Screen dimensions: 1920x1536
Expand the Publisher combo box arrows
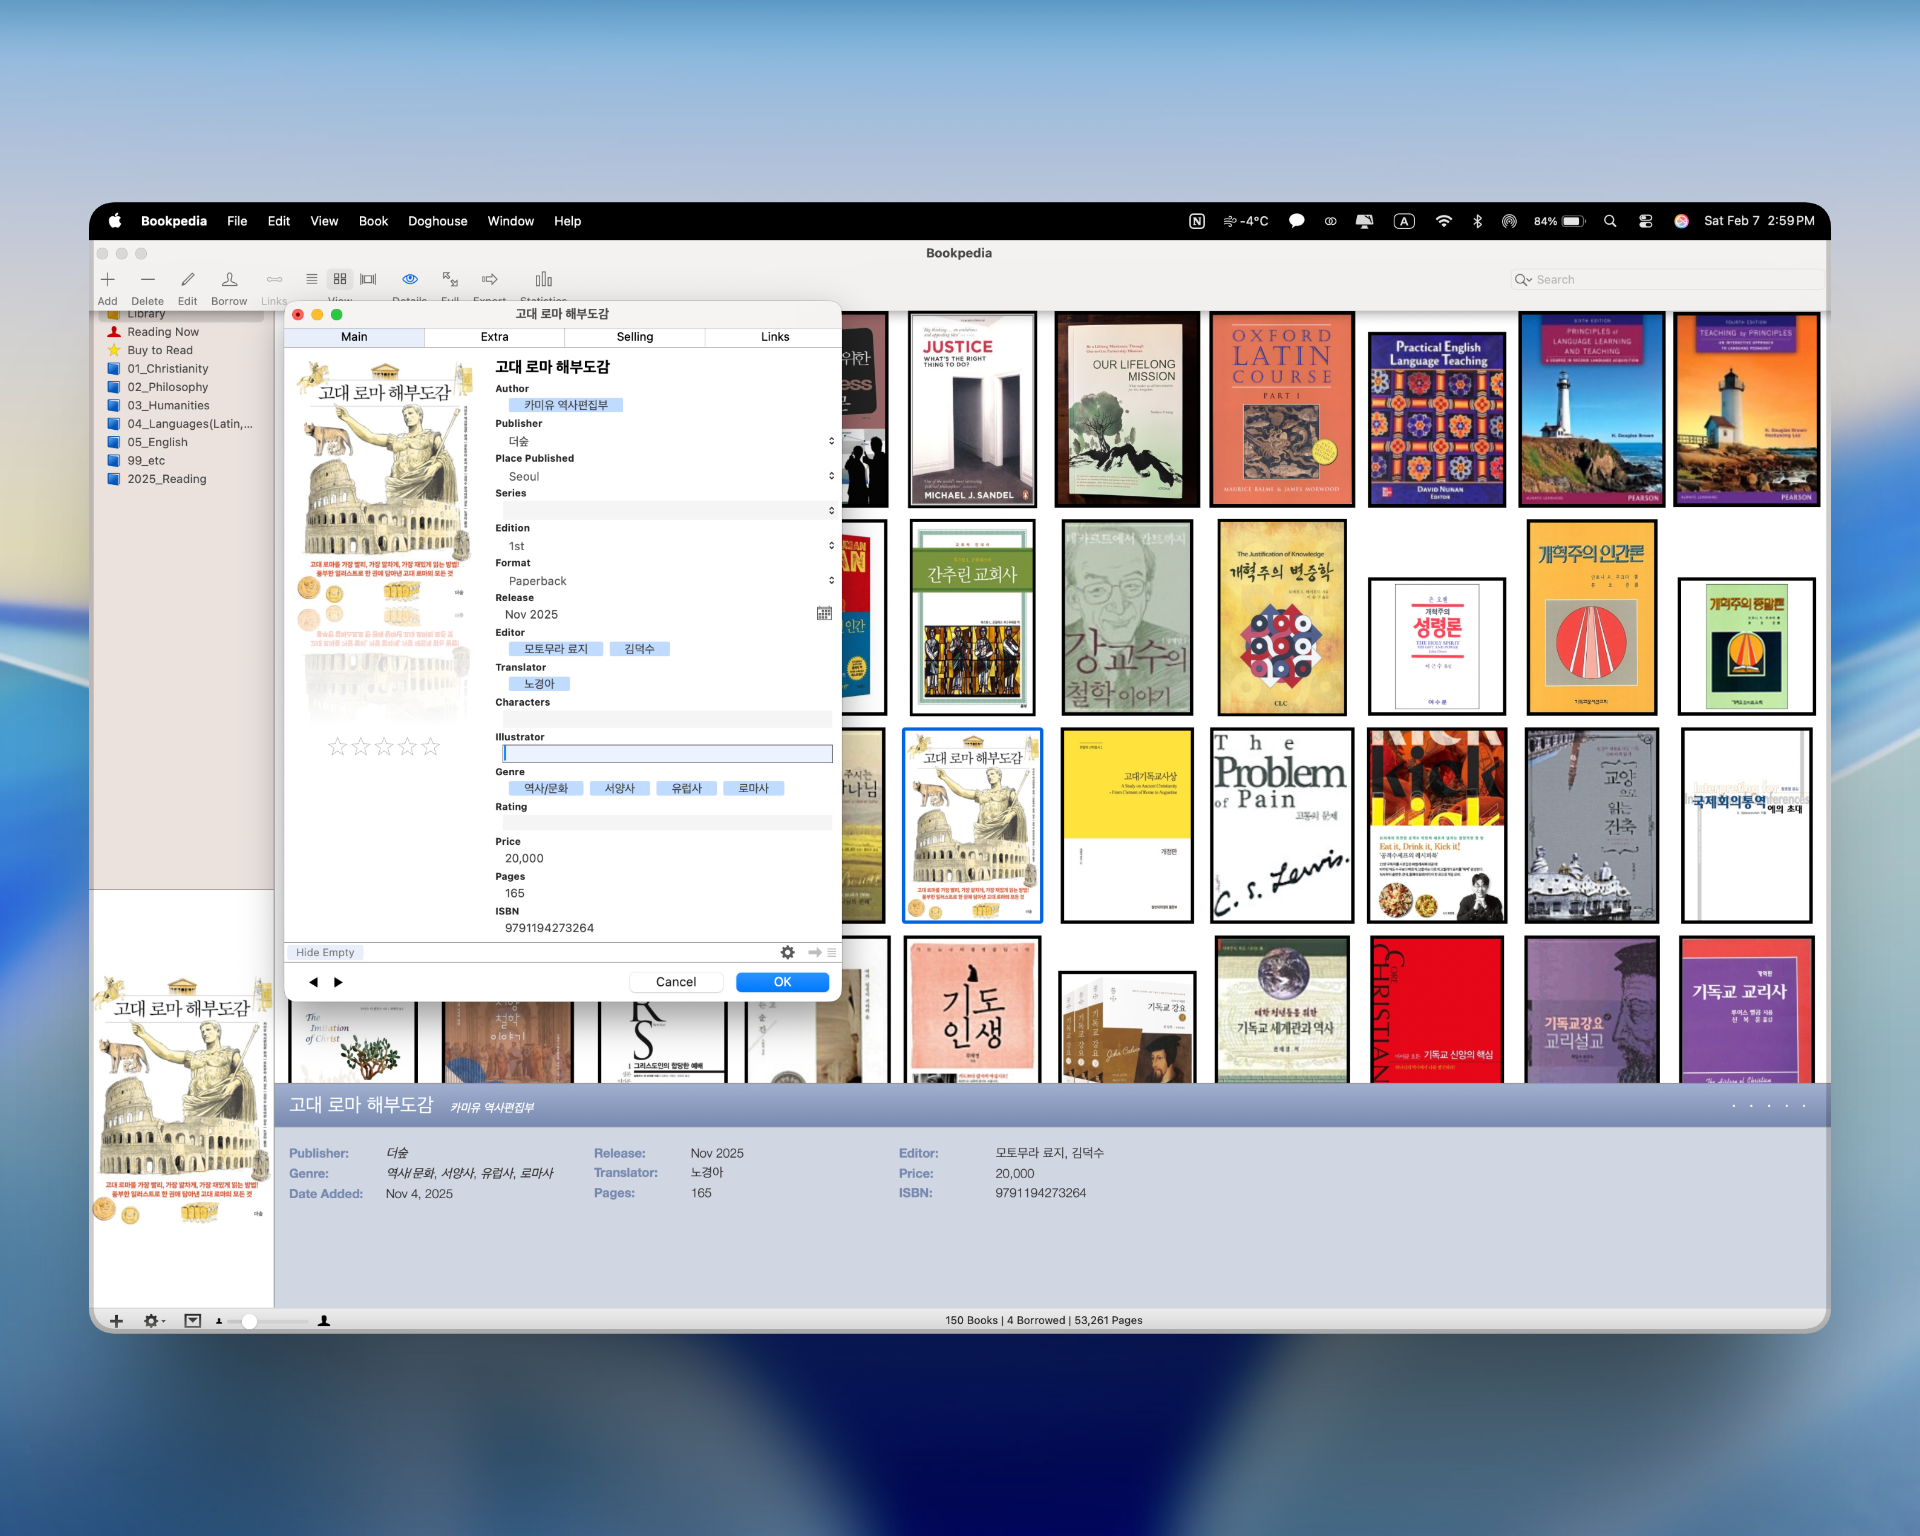coord(831,441)
